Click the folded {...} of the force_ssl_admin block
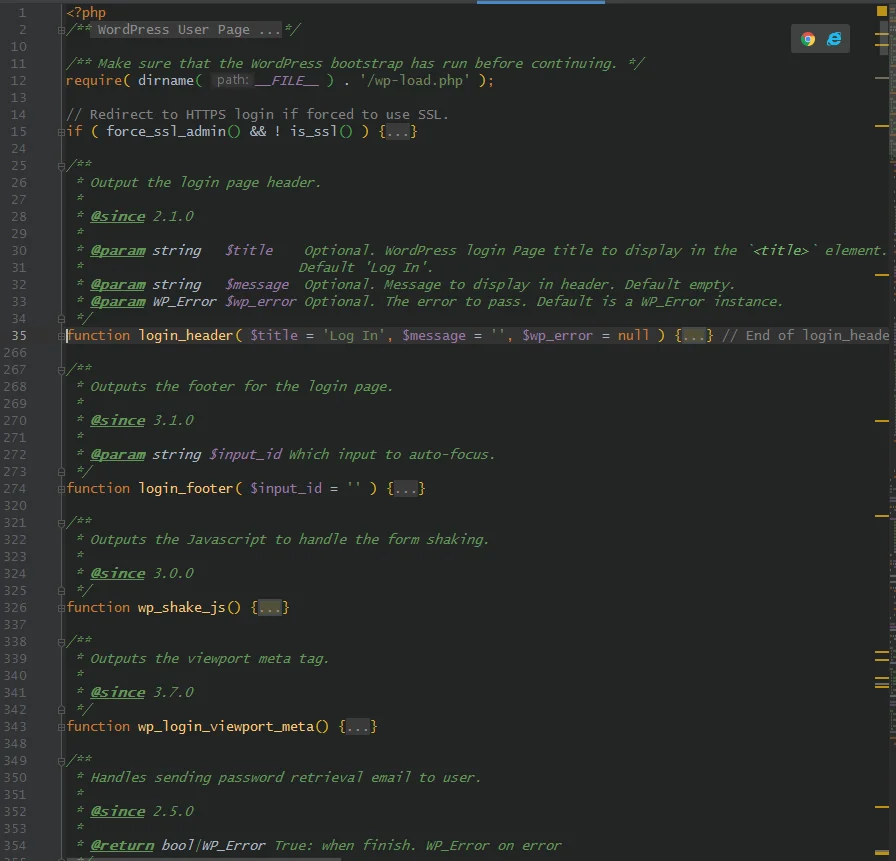This screenshot has width=896, height=861. [398, 131]
